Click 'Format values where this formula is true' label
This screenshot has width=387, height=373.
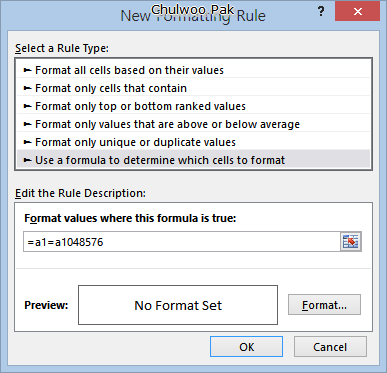pos(130,218)
